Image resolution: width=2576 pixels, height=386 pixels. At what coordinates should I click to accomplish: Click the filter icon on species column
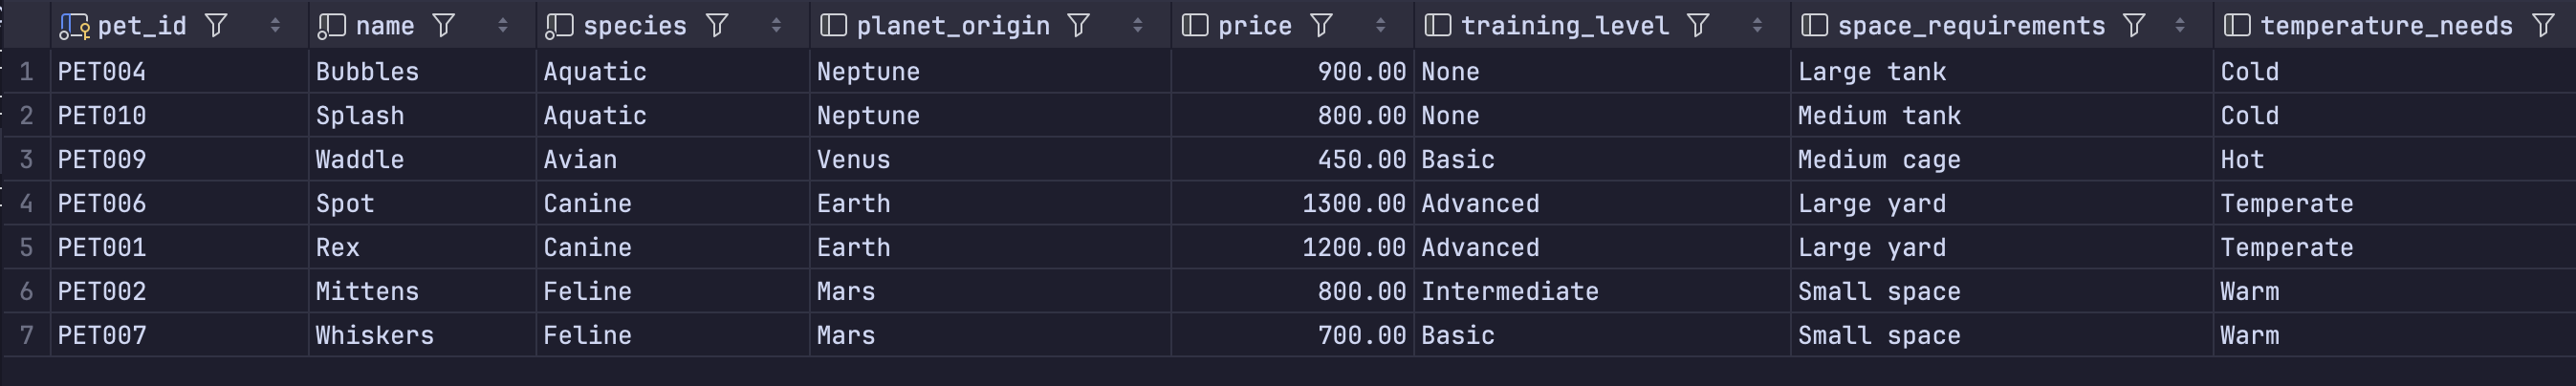pos(717,26)
